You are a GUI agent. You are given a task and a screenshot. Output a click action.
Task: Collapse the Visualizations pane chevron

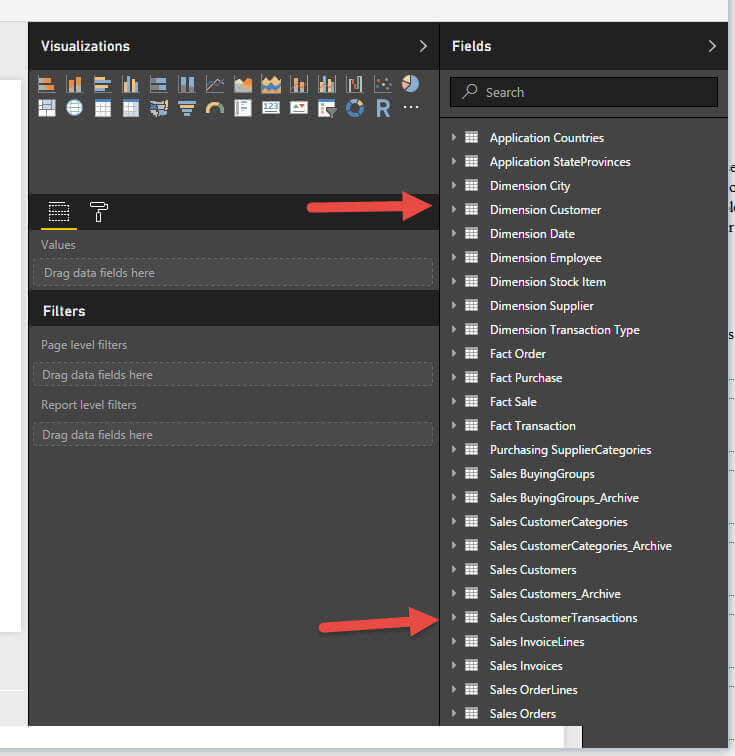(x=423, y=46)
